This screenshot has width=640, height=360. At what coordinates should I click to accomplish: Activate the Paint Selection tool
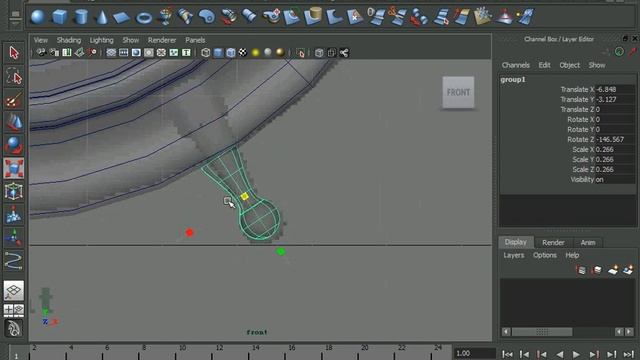[x=14, y=100]
